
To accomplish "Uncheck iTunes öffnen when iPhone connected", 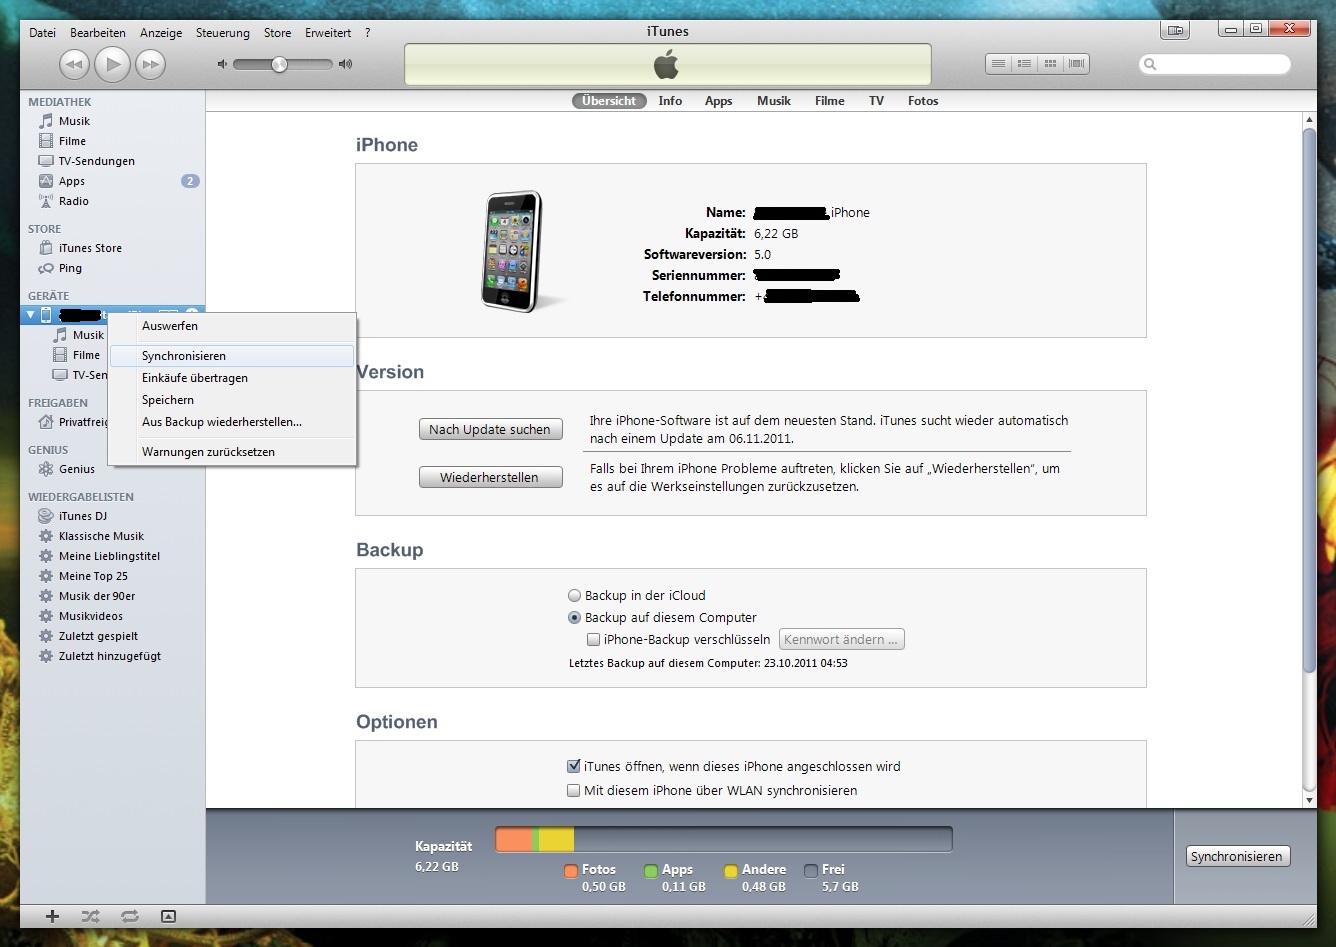I will (573, 766).
